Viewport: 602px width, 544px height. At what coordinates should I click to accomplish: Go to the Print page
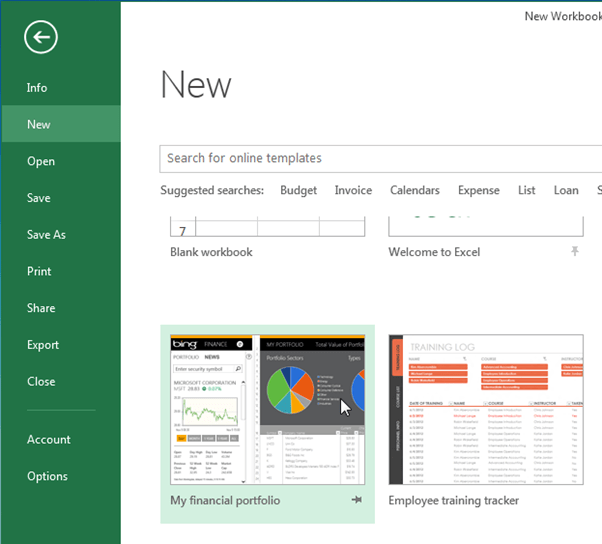click(39, 271)
